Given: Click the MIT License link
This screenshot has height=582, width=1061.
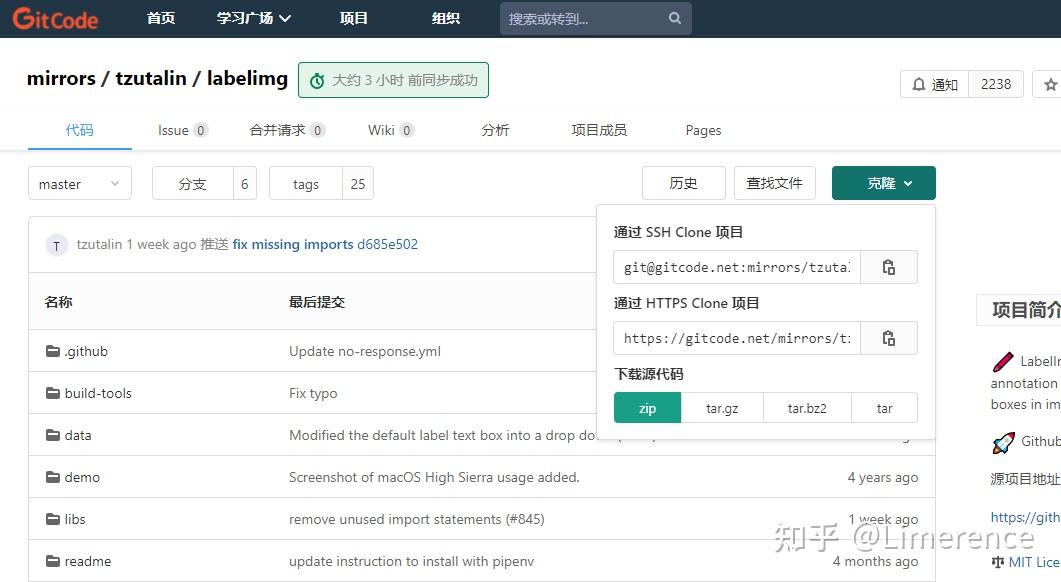Looking at the screenshot, I should (1034, 562).
